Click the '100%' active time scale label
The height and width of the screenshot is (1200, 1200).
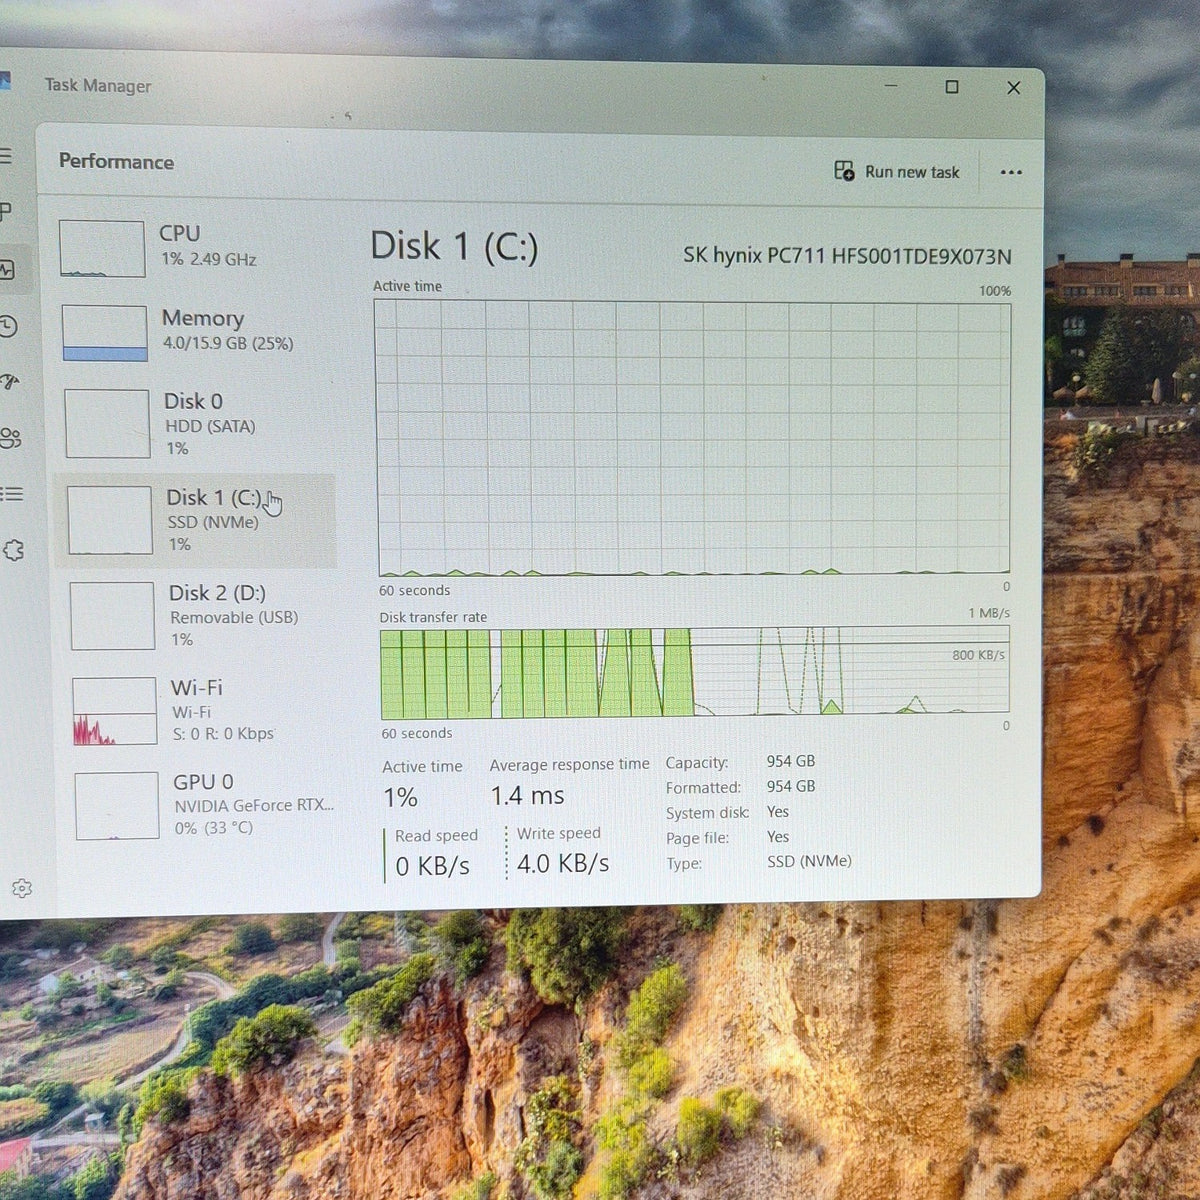(995, 291)
